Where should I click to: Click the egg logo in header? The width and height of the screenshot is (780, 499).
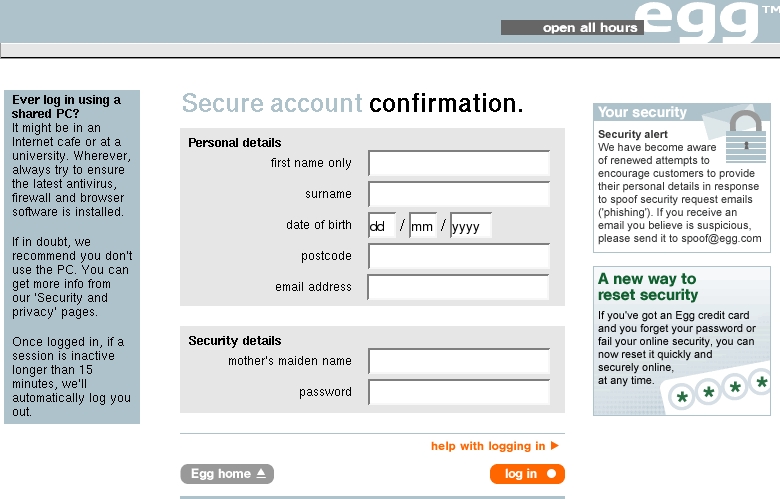pyautogui.click(x=698, y=21)
